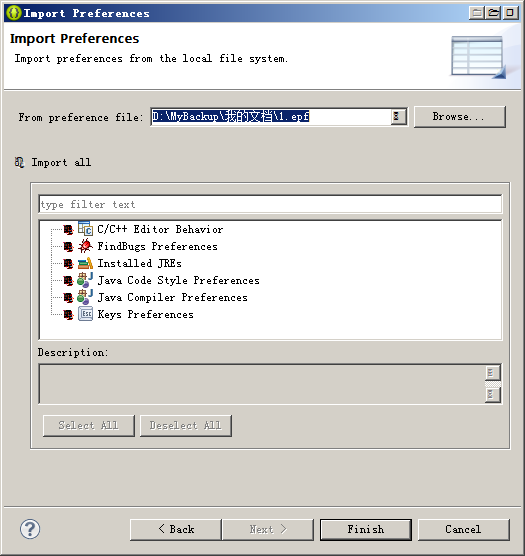Click the Installed JREs books icon
Viewport: 525px width, 556px height.
tap(85, 263)
